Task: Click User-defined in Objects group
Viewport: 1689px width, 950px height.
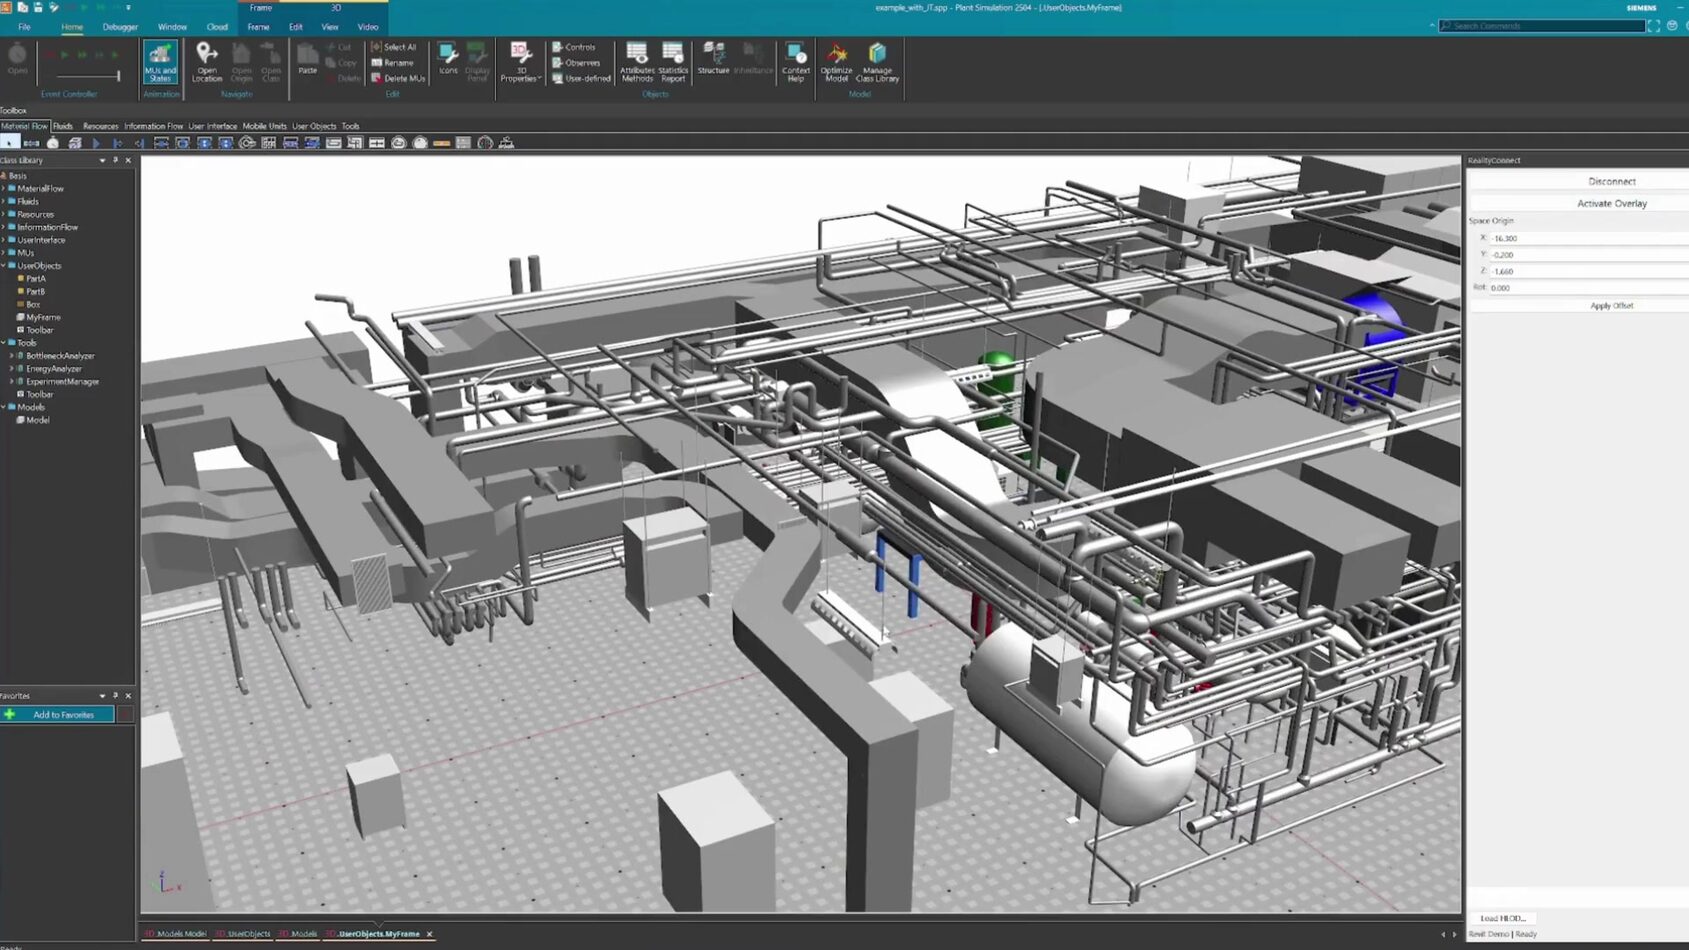Action: (581, 78)
